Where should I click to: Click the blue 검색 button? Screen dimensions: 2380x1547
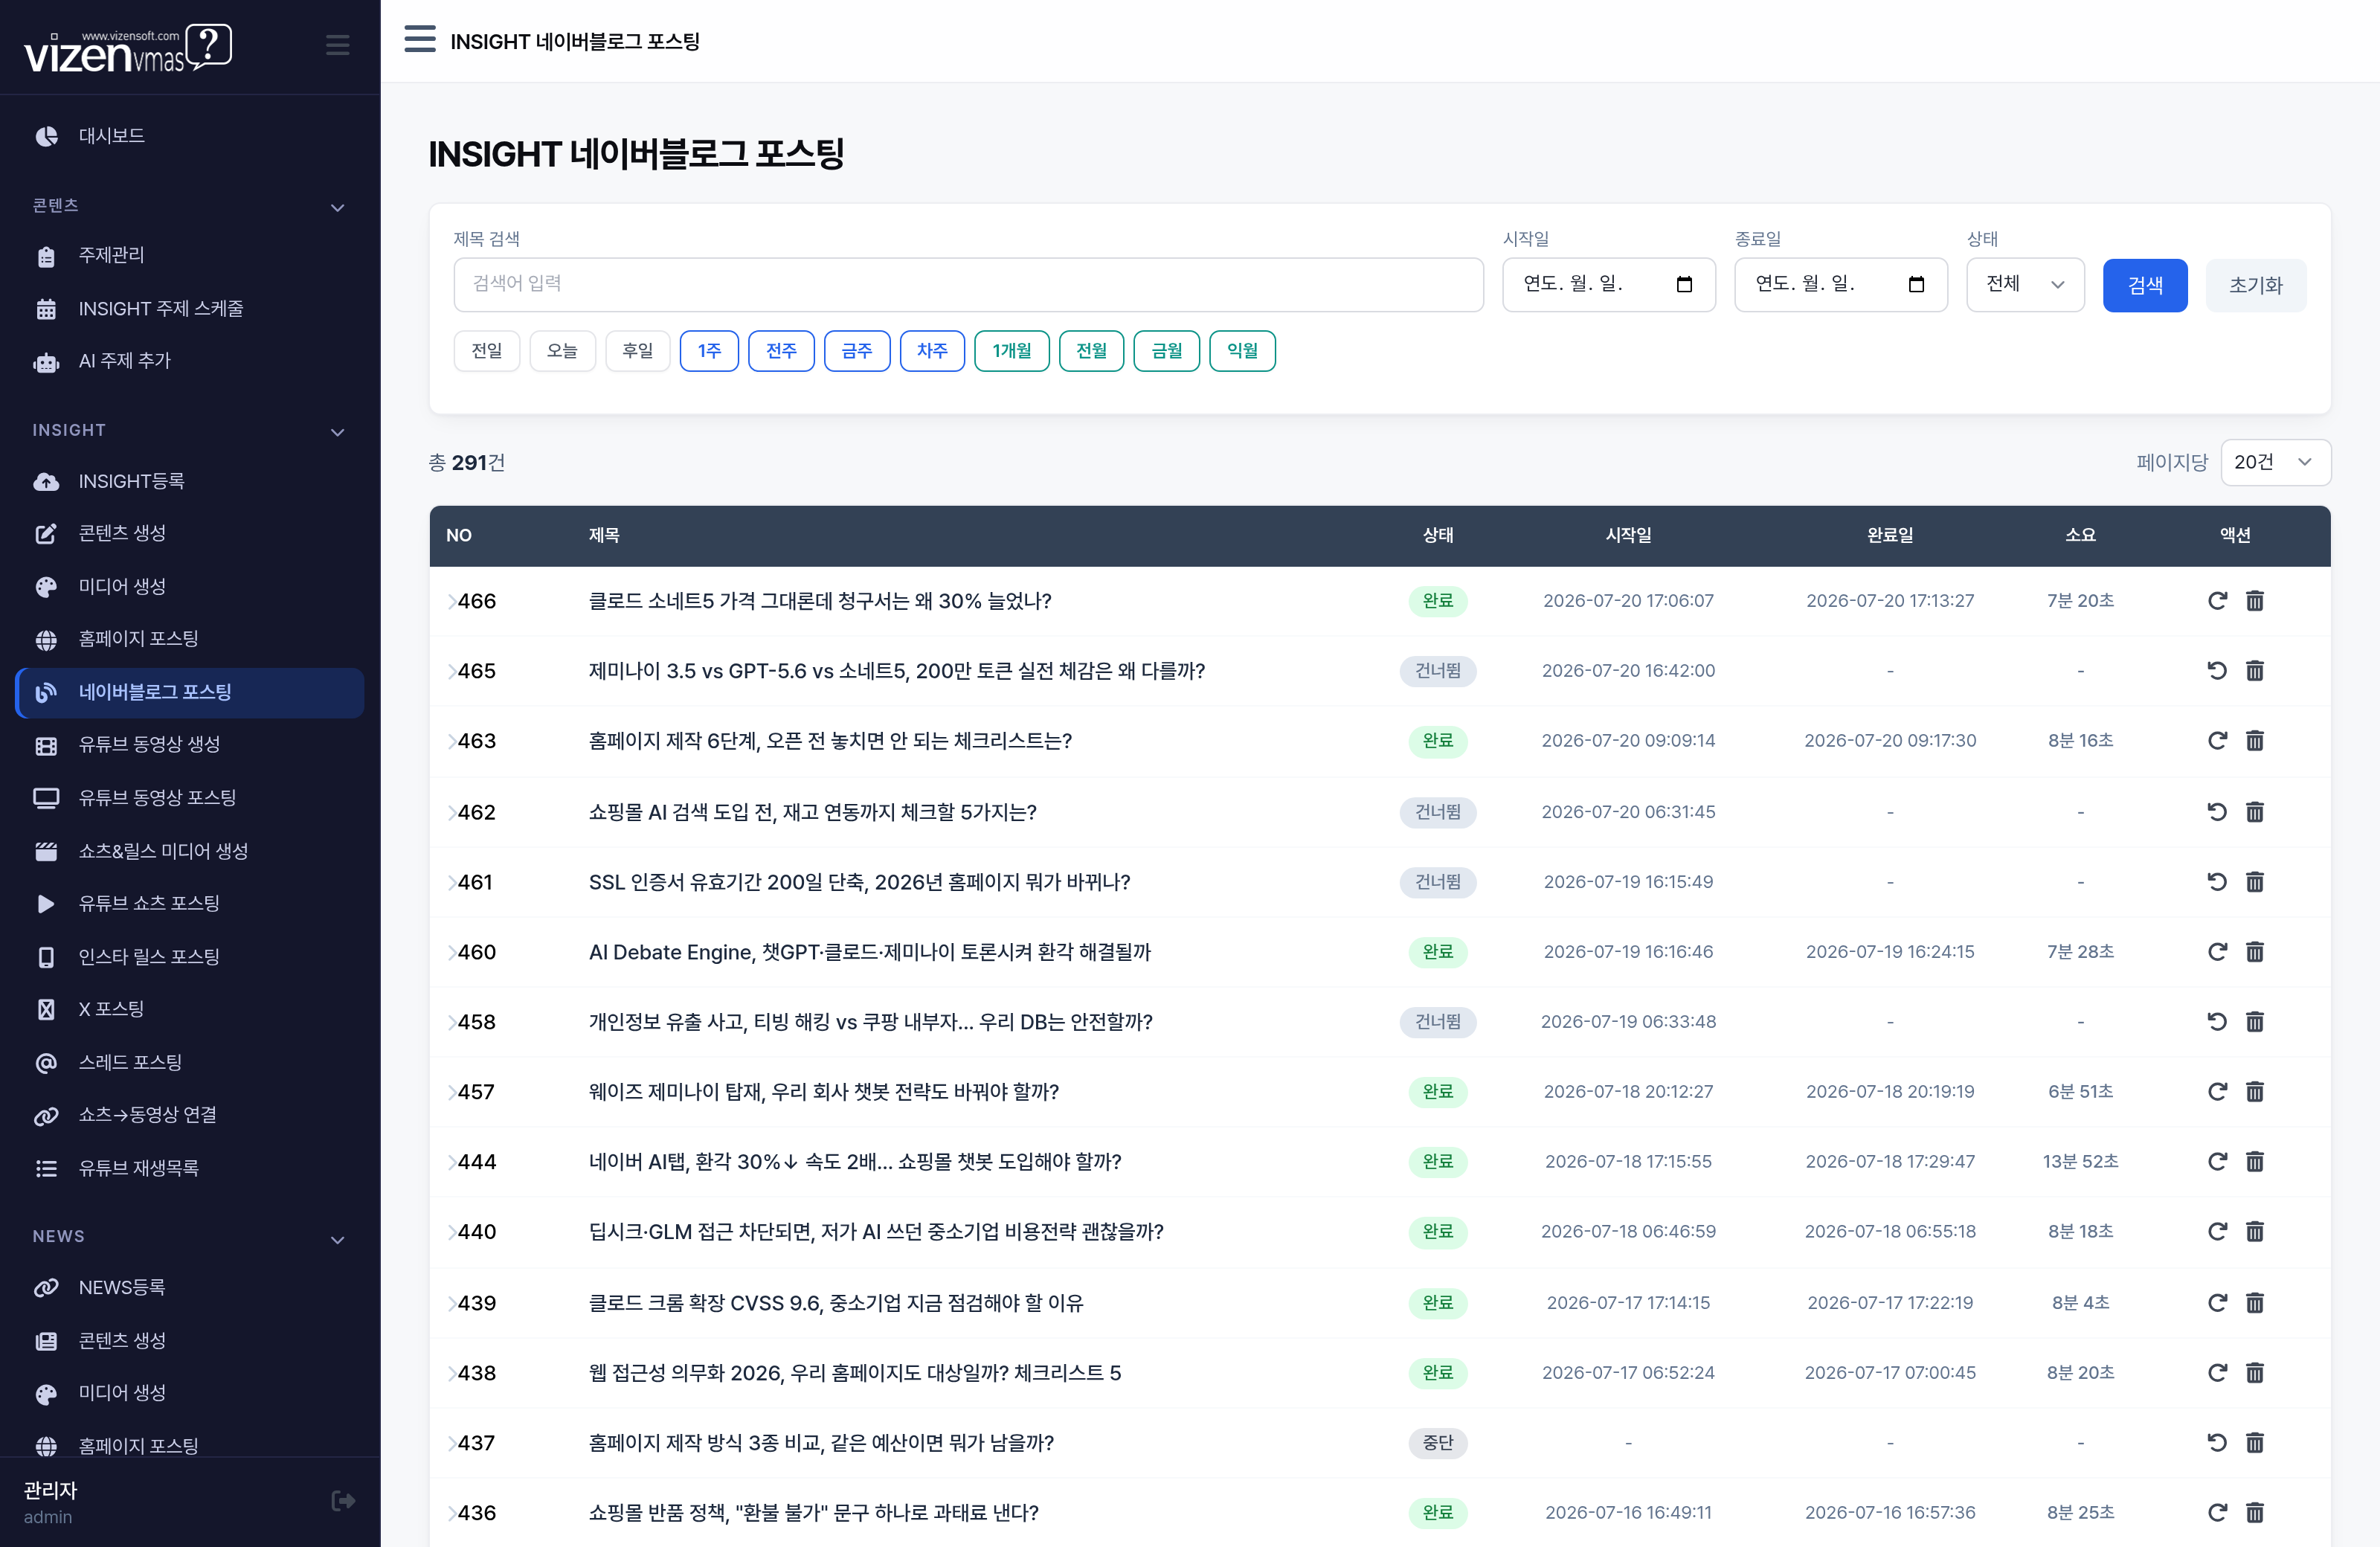click(x=2145, y=285)
